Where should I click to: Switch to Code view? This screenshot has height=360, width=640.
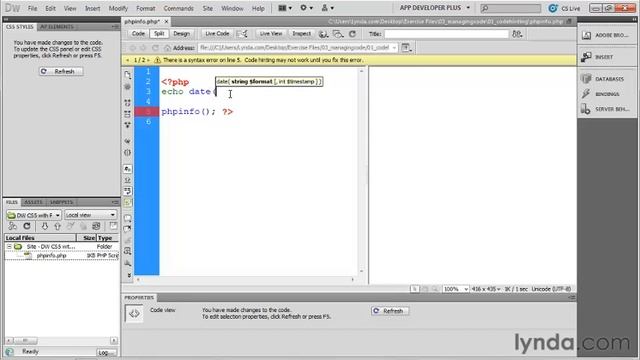(x=138, y=34)
